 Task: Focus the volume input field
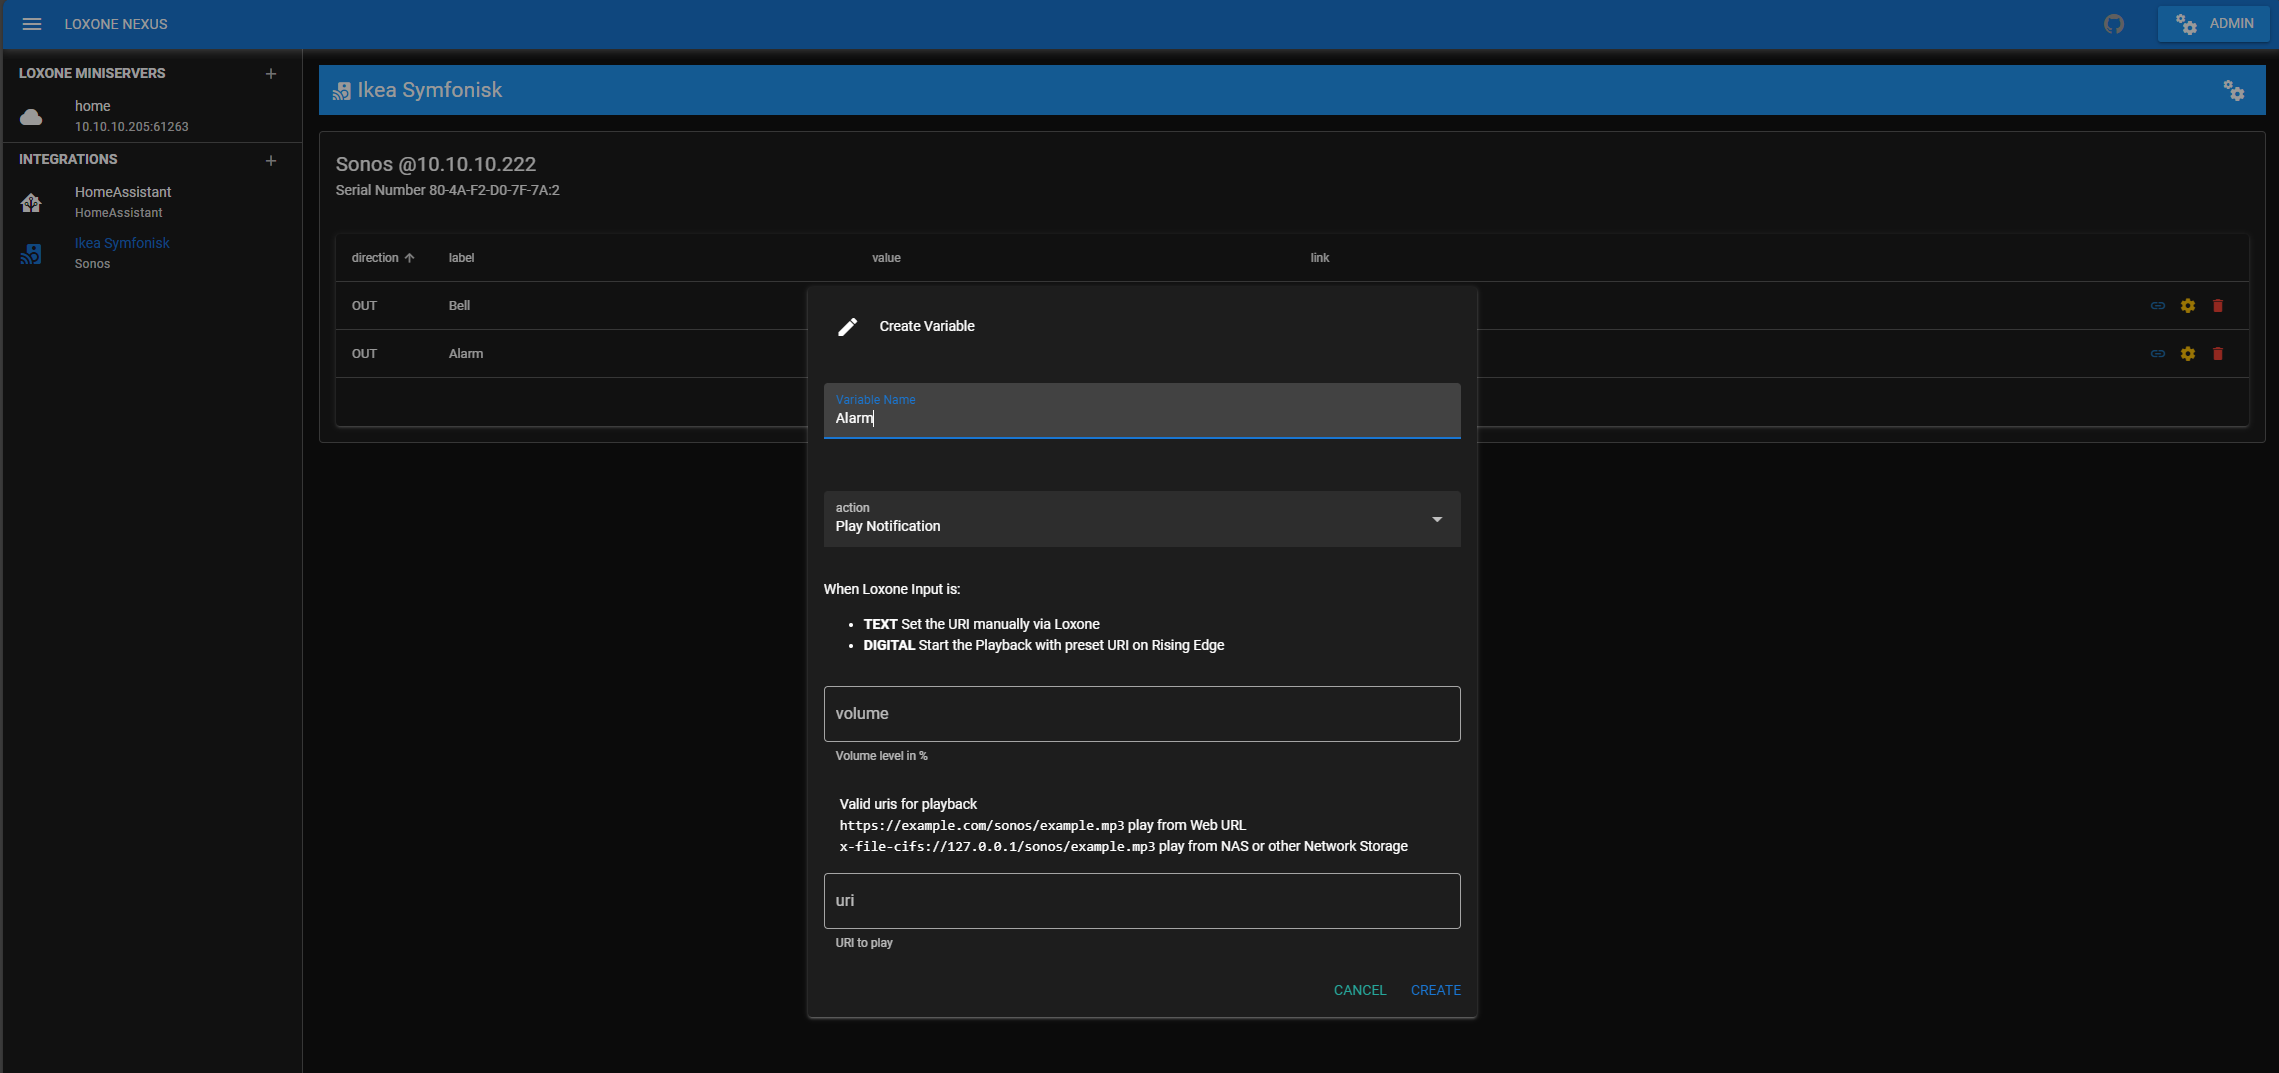coord(1141,714)
